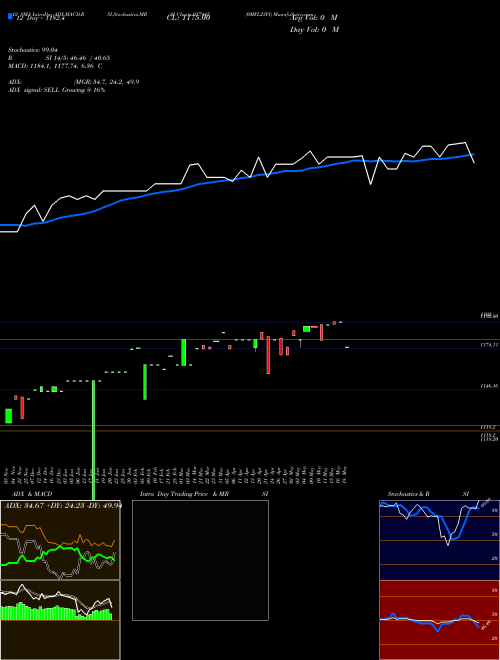The width and height of the screenshot is (500, 660).
Task: Click the RSI 14/5 value line
Action: coord(59,58)
